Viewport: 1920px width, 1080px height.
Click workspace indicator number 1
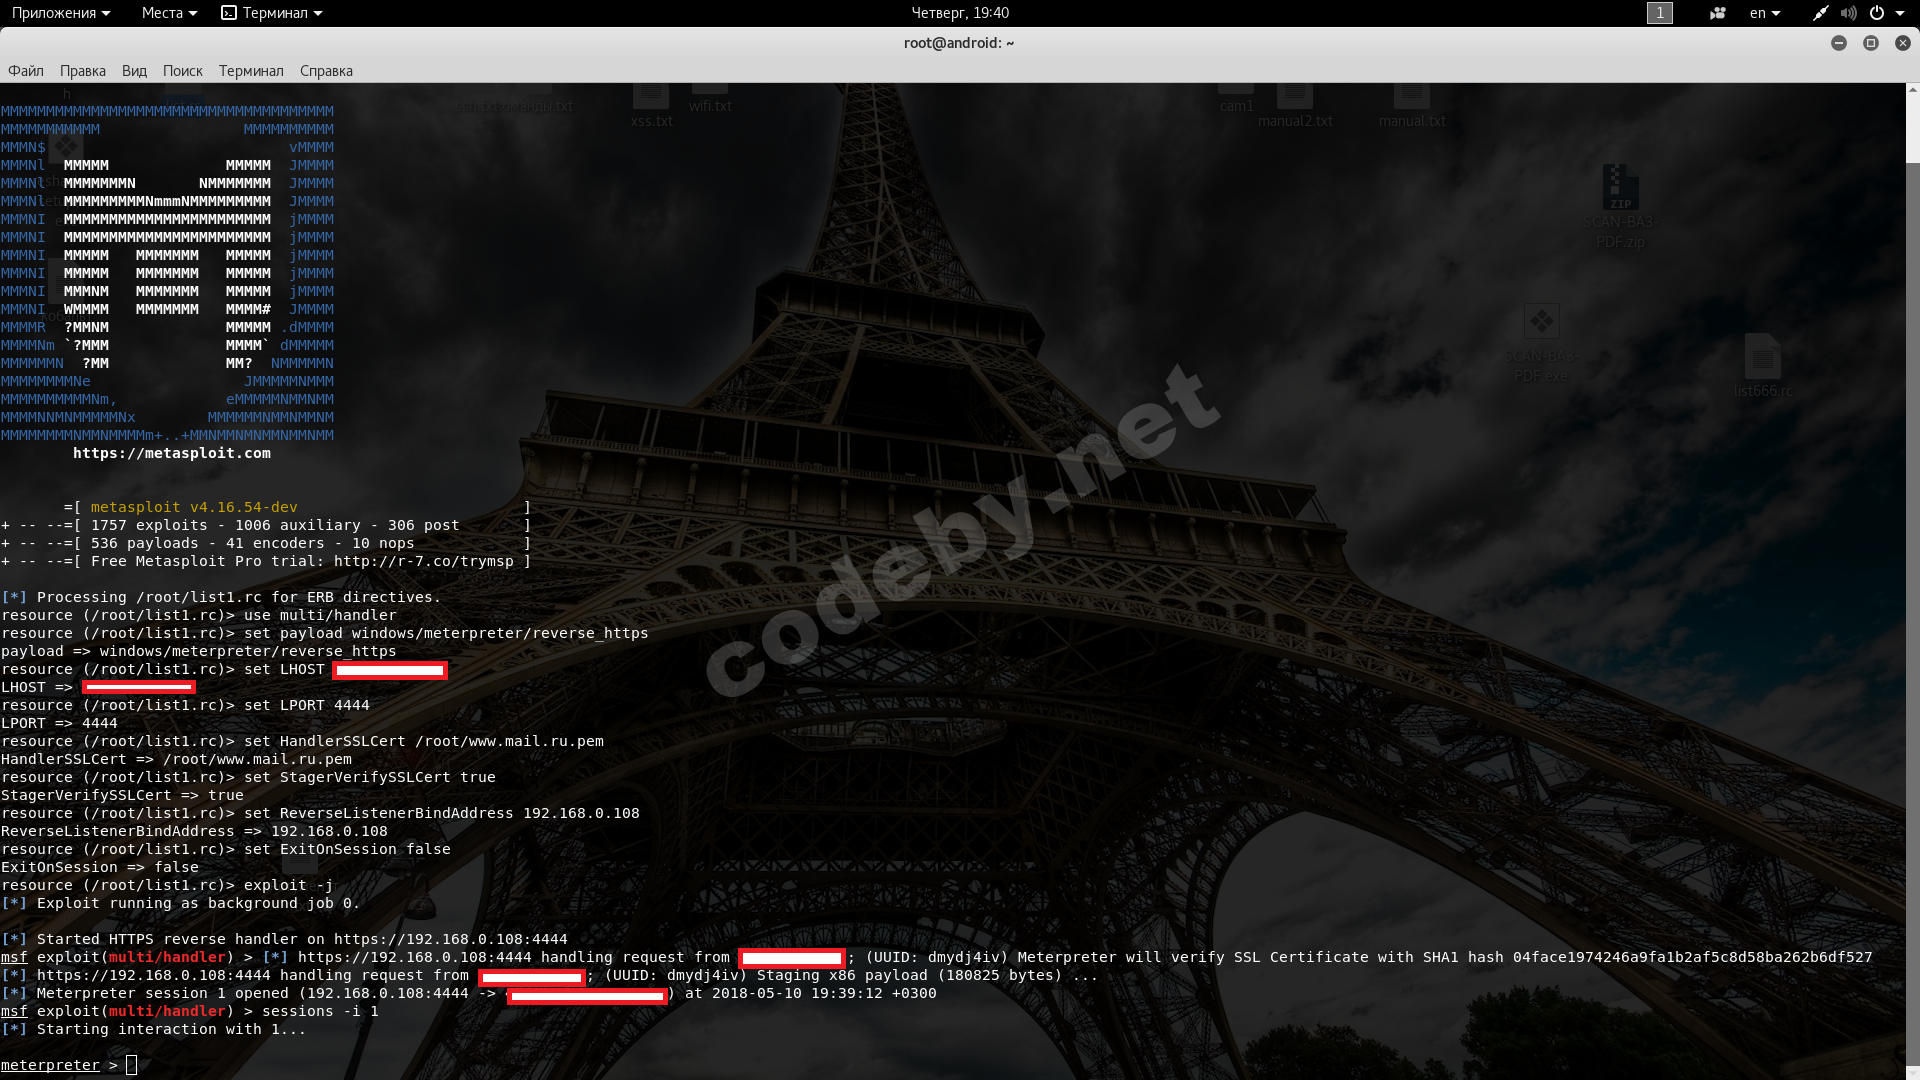click(x=1660, y=13)
